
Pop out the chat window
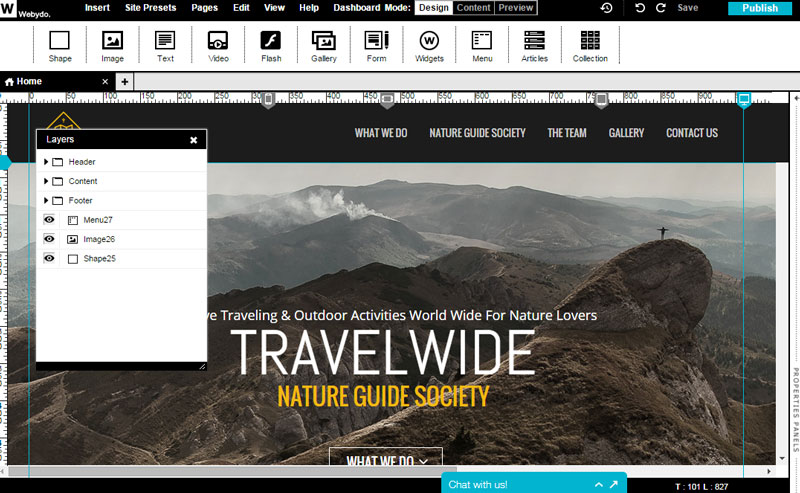(x=614, y=484)
